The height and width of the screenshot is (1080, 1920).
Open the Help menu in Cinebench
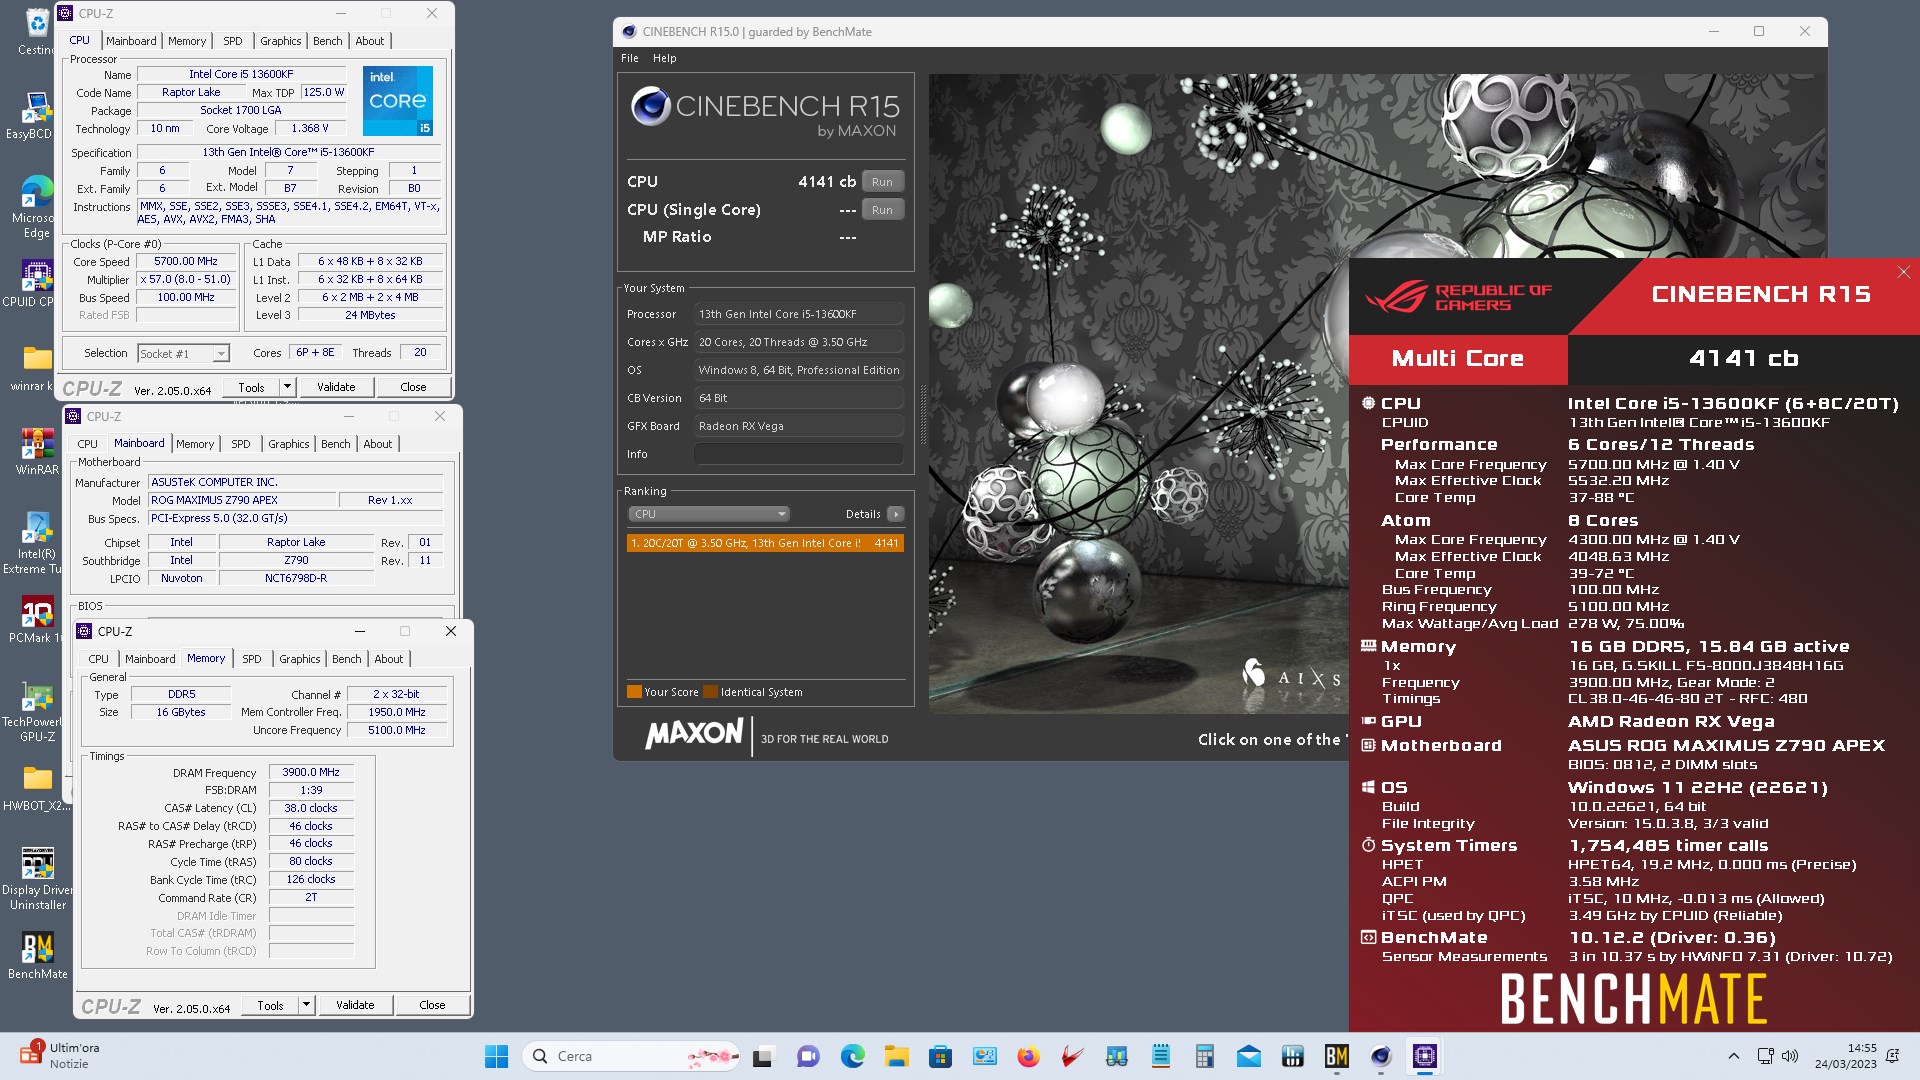[x=664, y=58]
